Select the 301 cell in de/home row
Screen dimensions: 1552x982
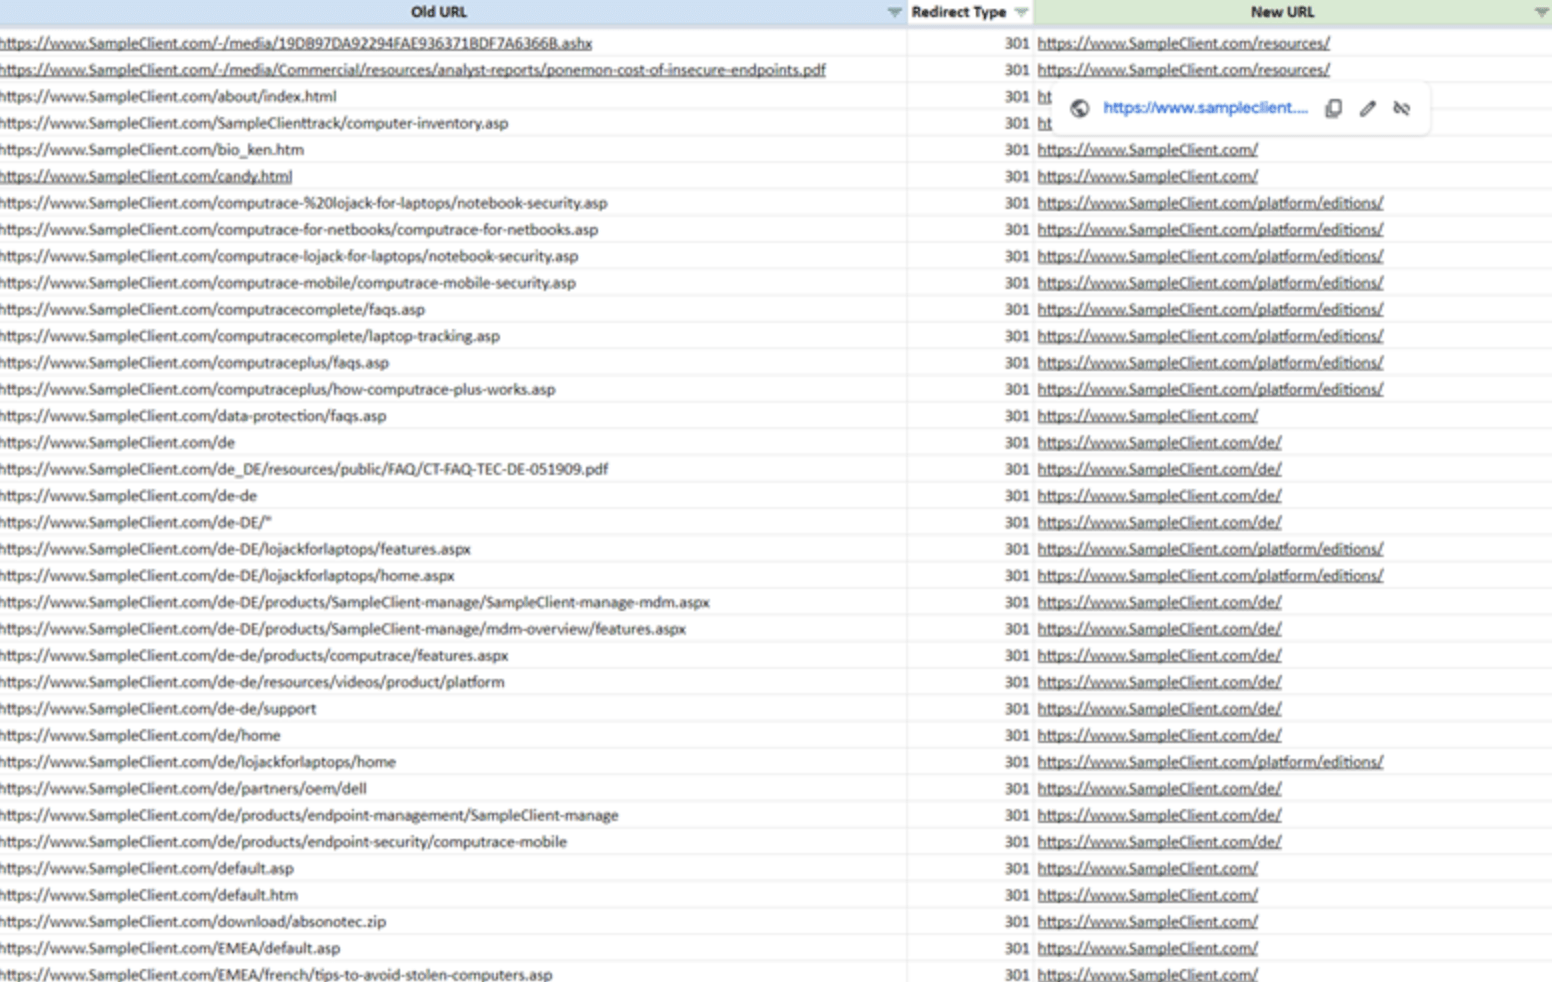pos(1016,735)
